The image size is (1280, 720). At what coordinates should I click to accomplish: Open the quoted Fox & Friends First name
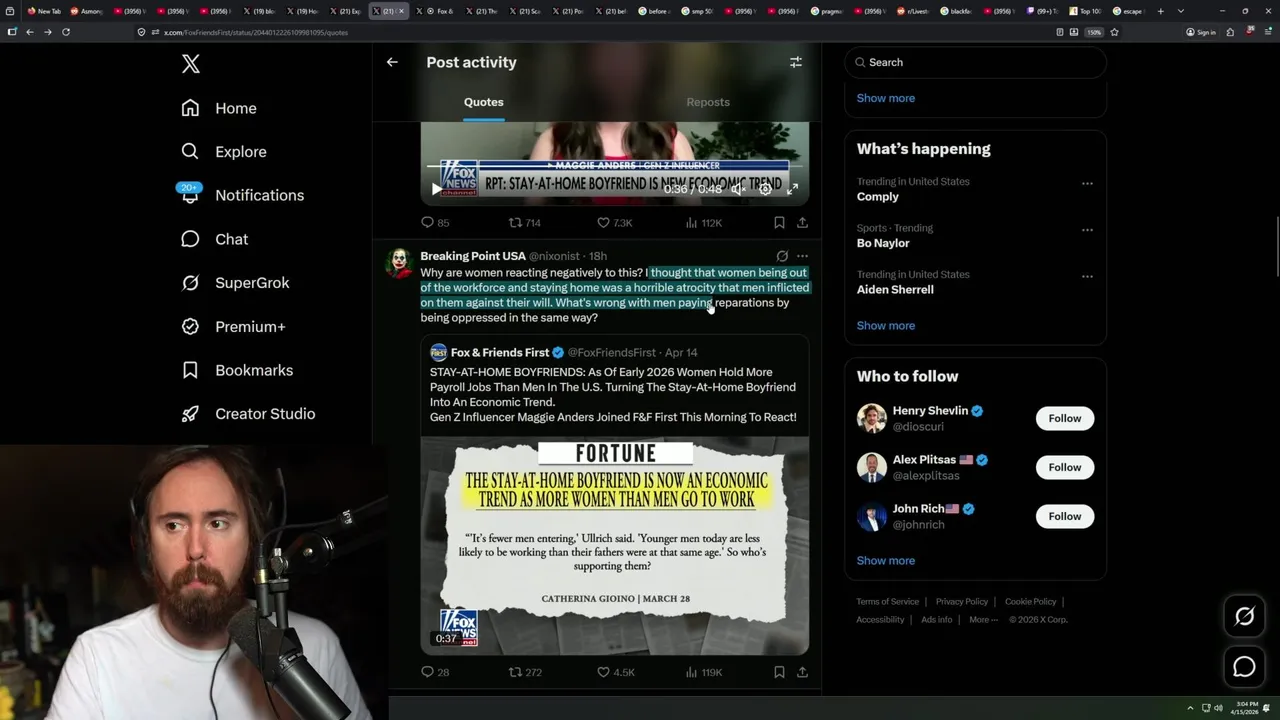[x=500, y=353]
